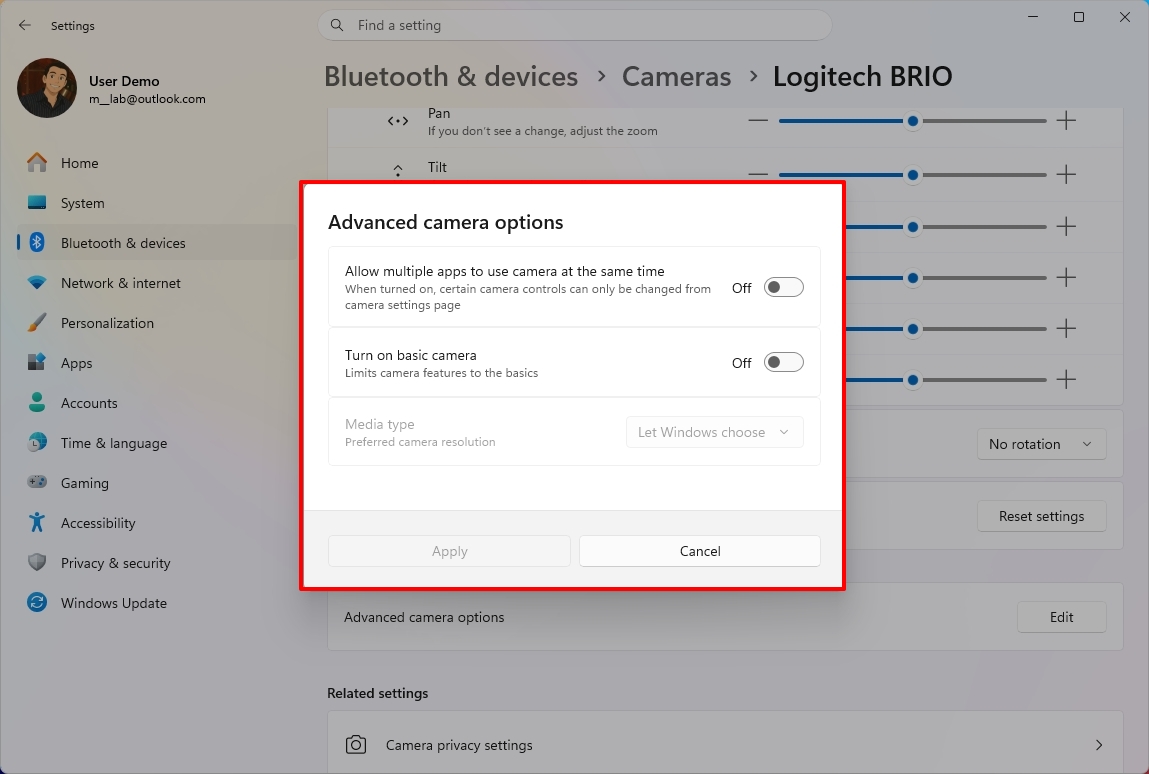Click the Accessibility figure icon
This screenshot has height=774, width=1149.
tap(37, 523)
